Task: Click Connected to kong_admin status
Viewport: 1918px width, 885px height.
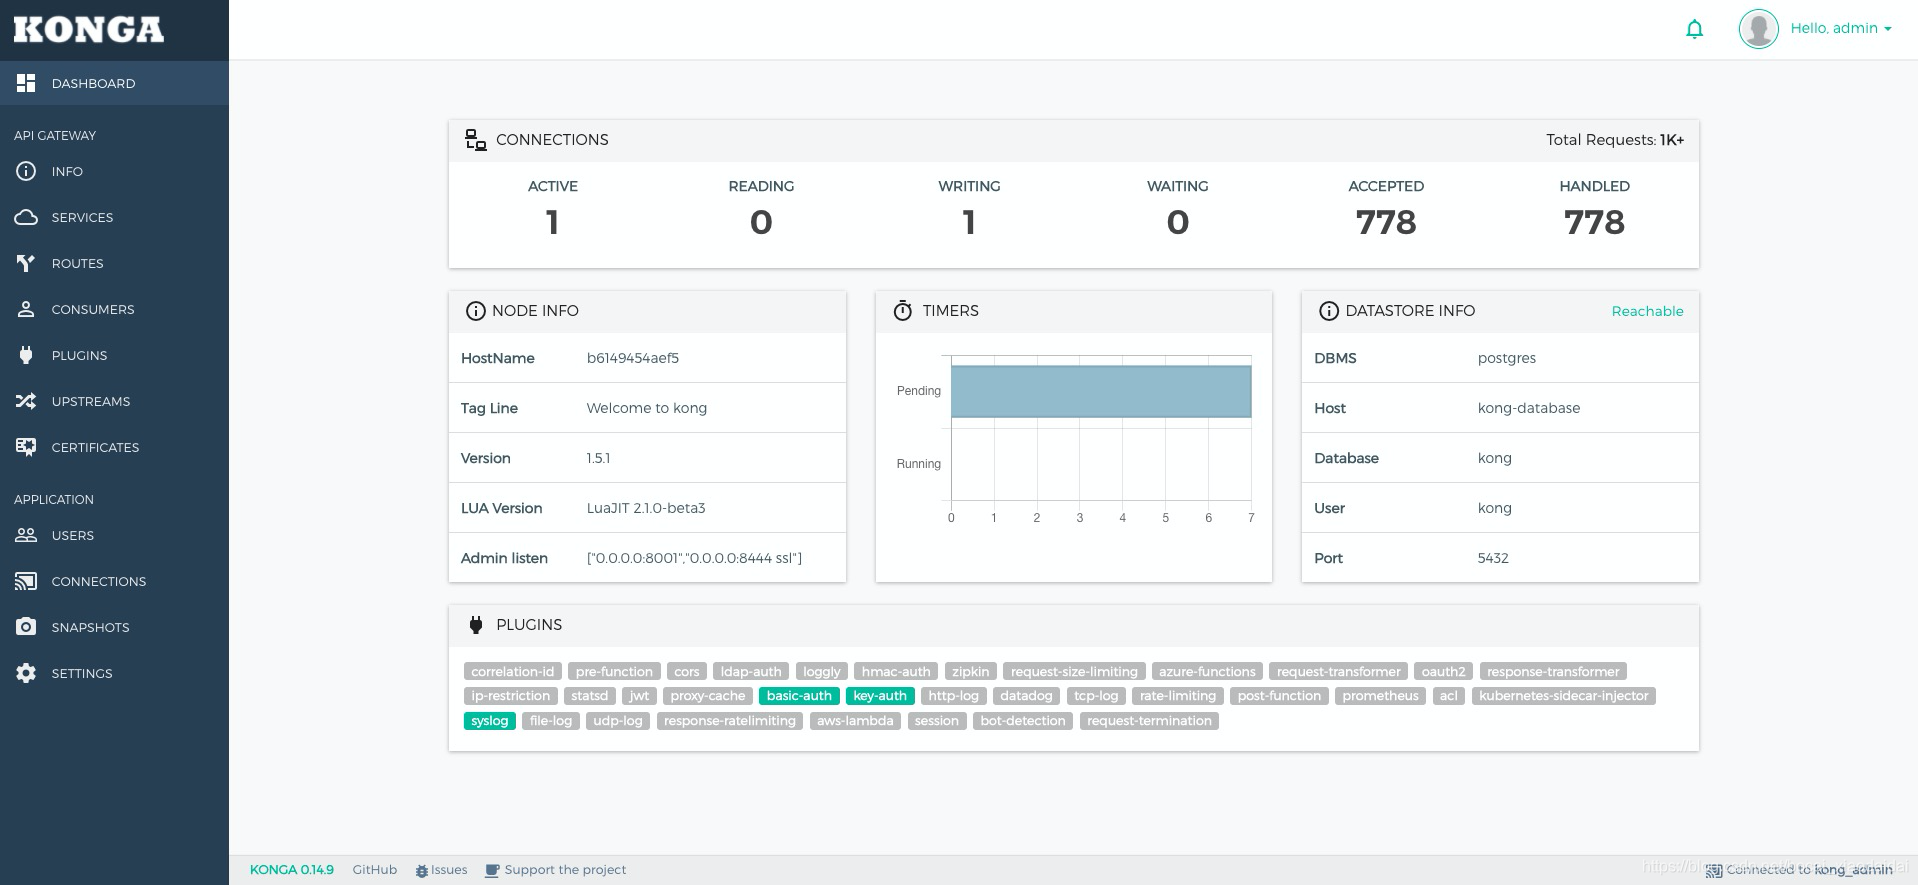Action: (1800, 870)
